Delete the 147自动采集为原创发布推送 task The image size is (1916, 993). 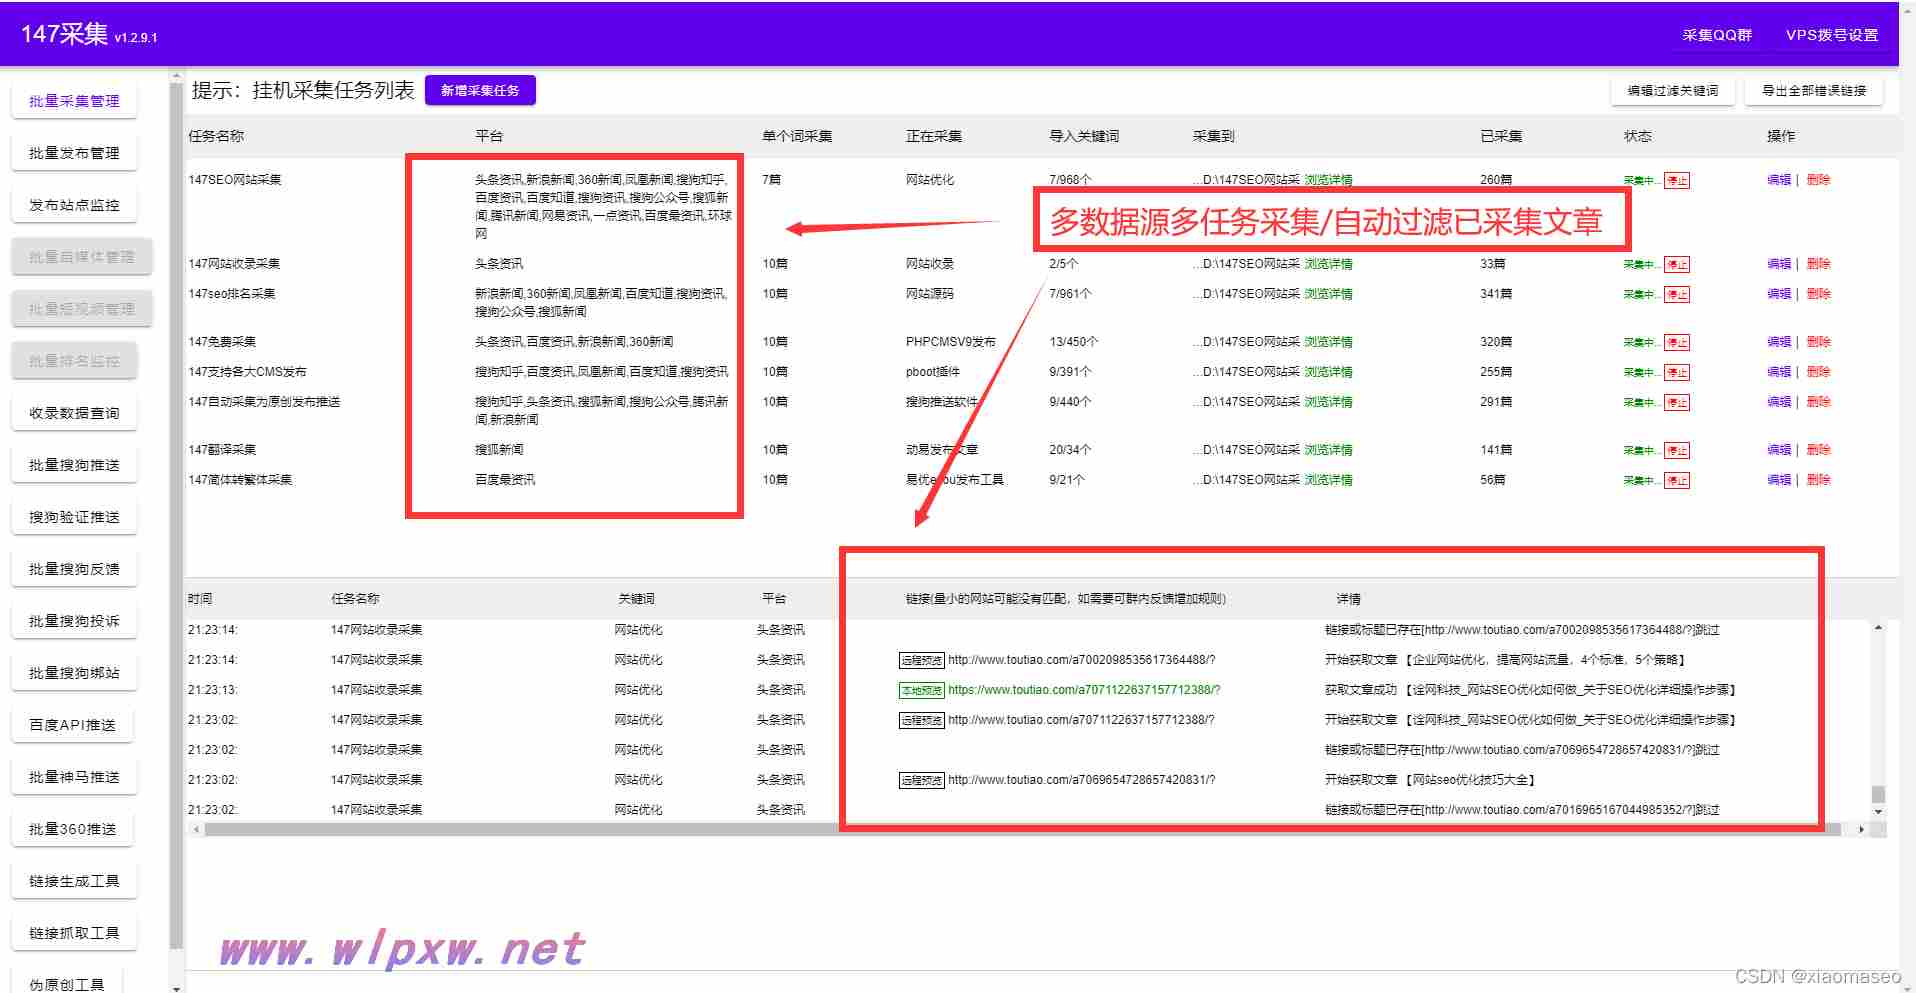tap(1818, 402)
